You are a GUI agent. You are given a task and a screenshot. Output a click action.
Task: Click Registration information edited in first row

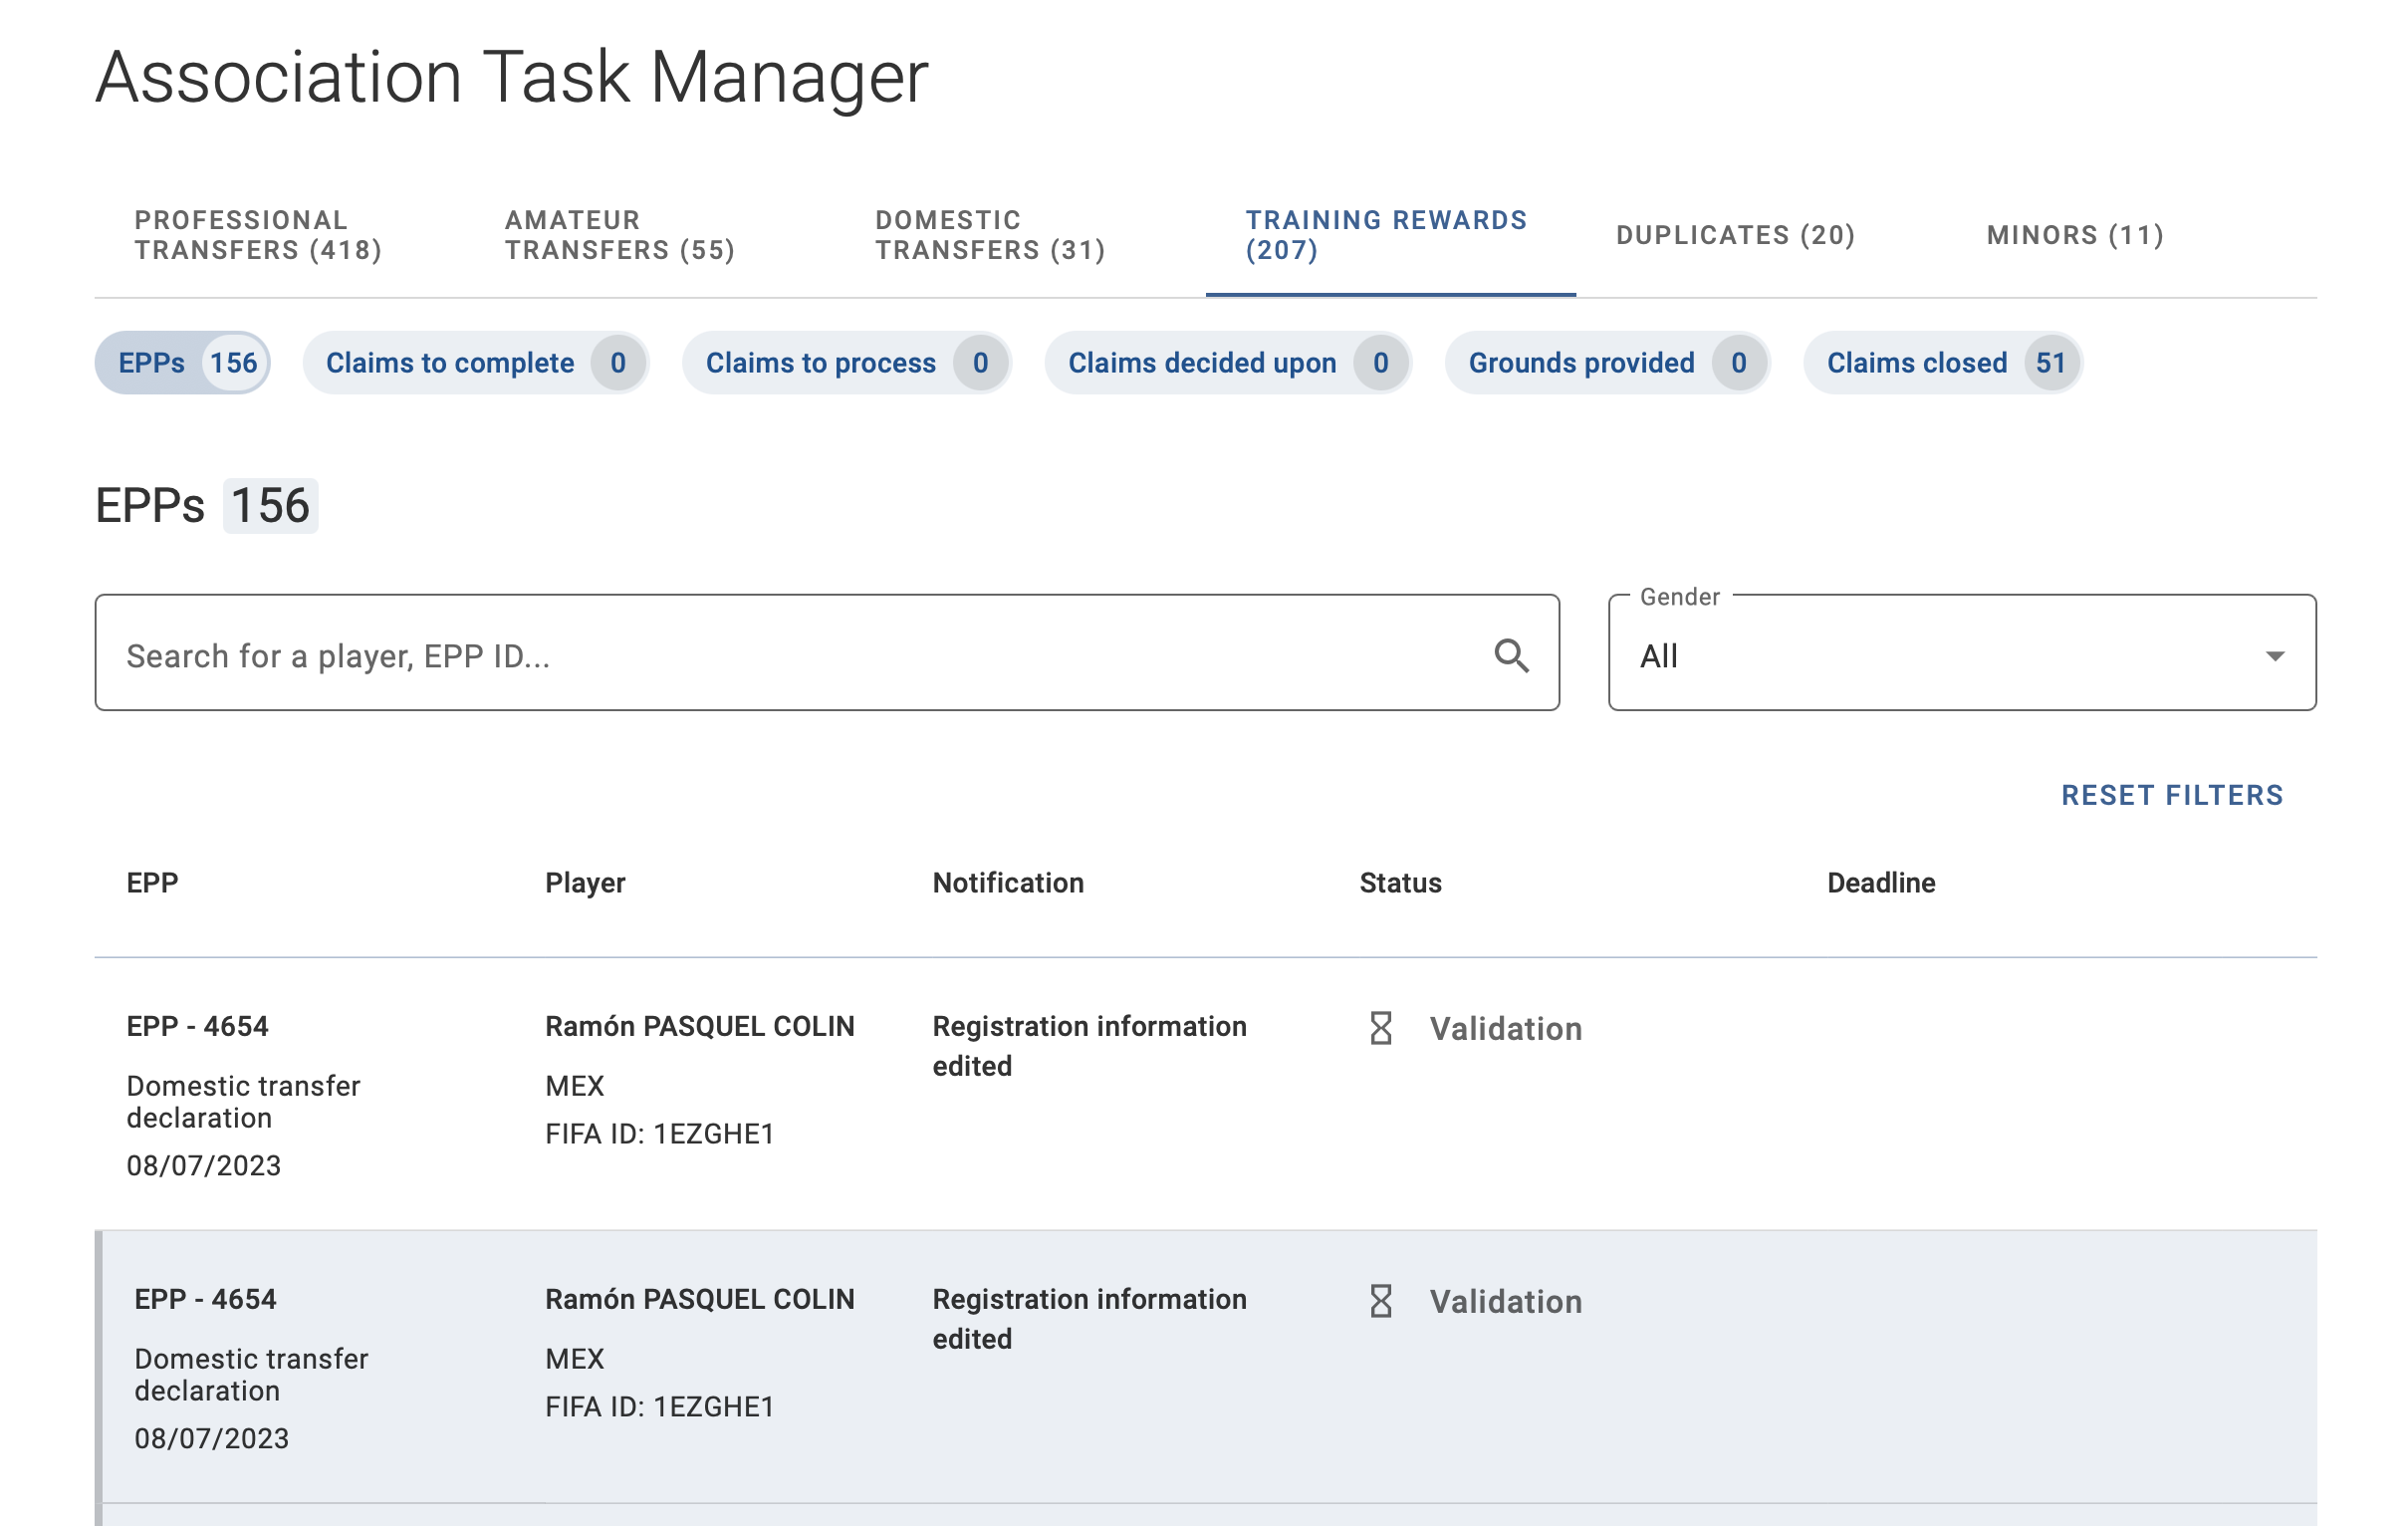(x=1089, y=1046)
